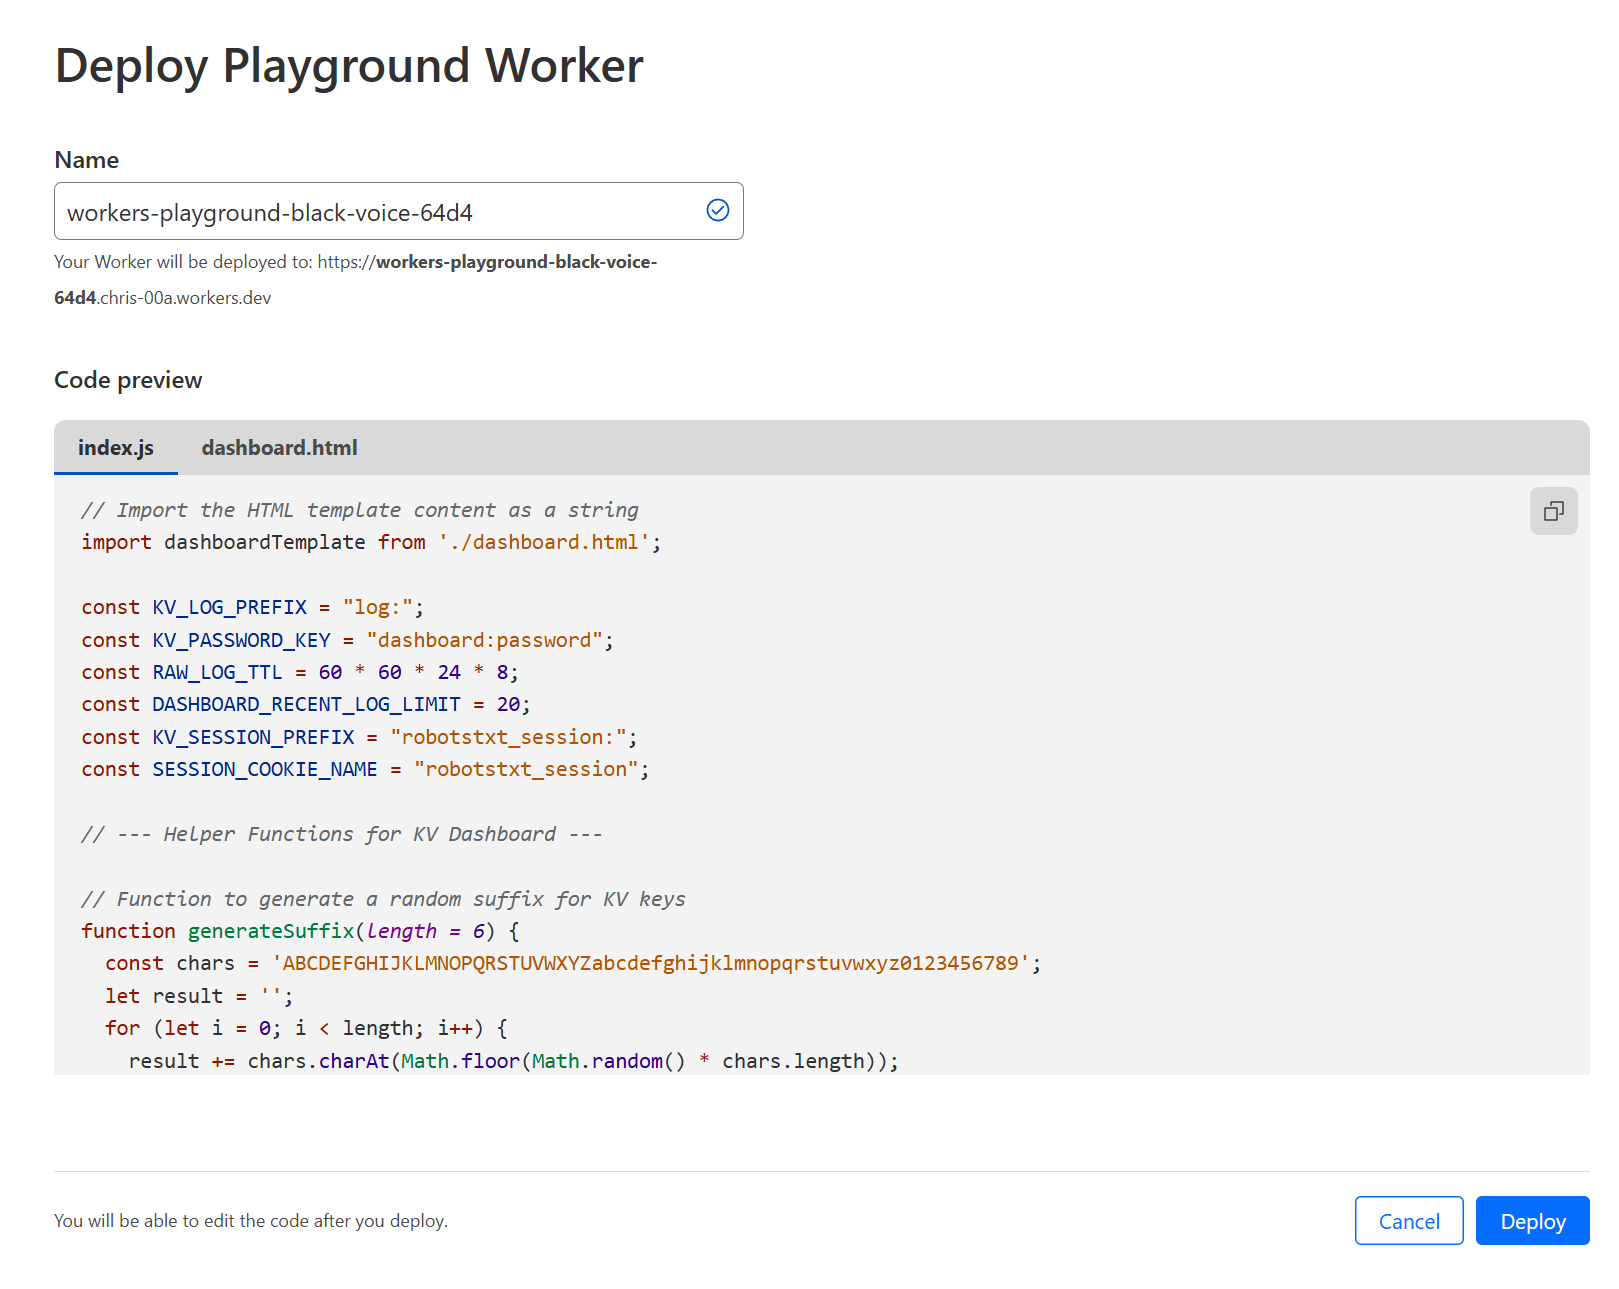Switch to the dashboard.html tab
Screen dimensions: 1619x1289
click(279, 448)
